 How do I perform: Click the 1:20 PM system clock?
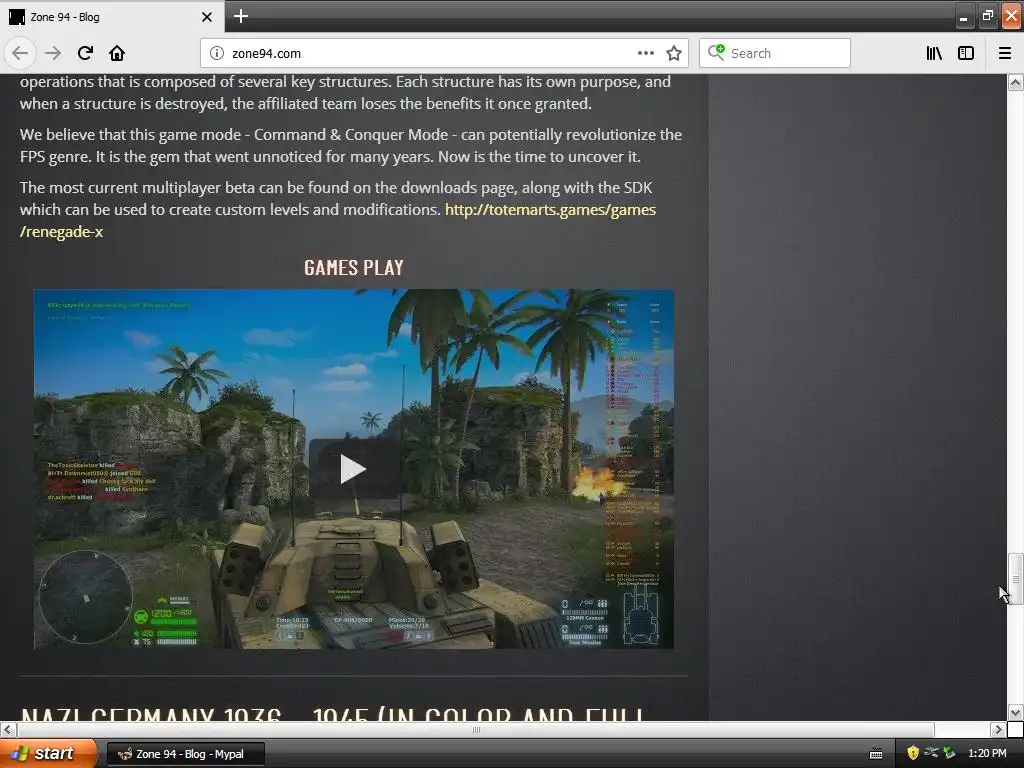coord(987,754)
